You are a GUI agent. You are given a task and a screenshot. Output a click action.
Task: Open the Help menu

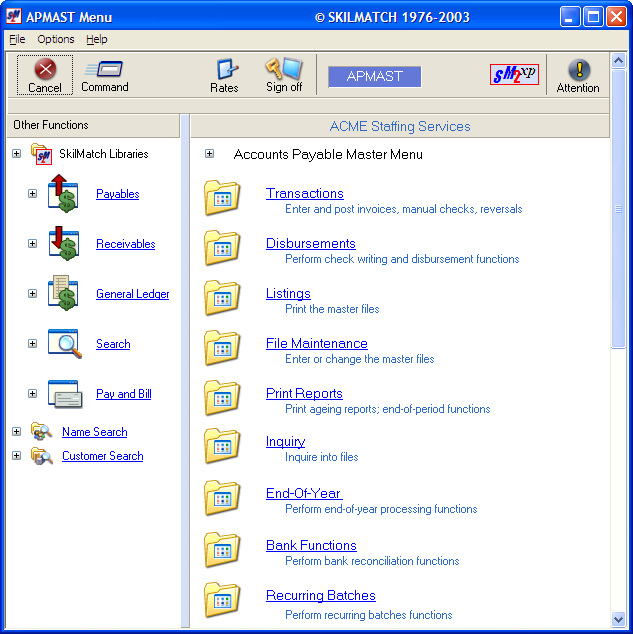click(x=97, y=39)
